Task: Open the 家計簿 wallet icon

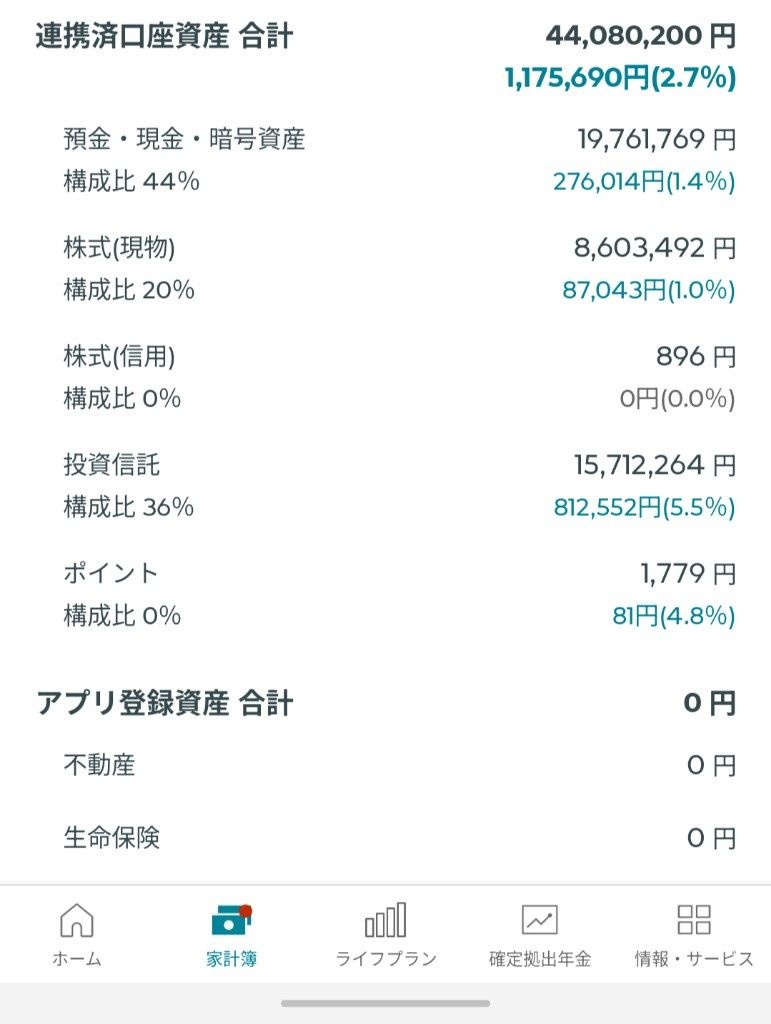Action: point(231,919)
